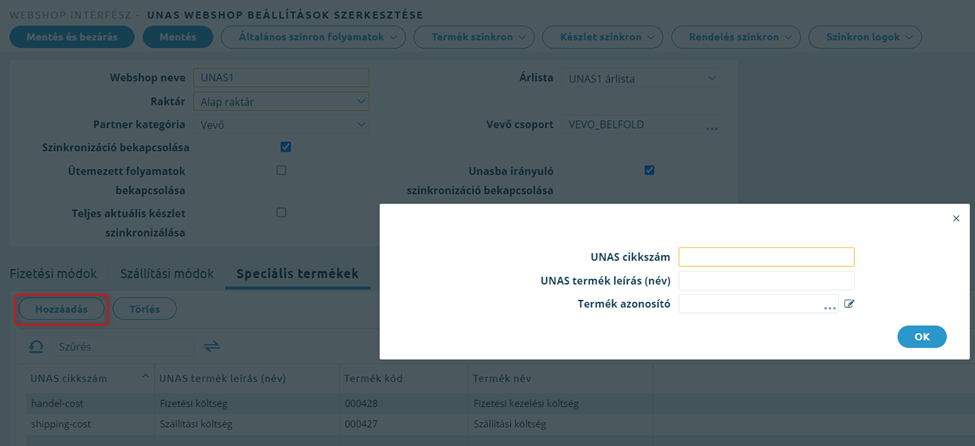Sort by UNAS cikkszám ascending arrow

(145, 376)
